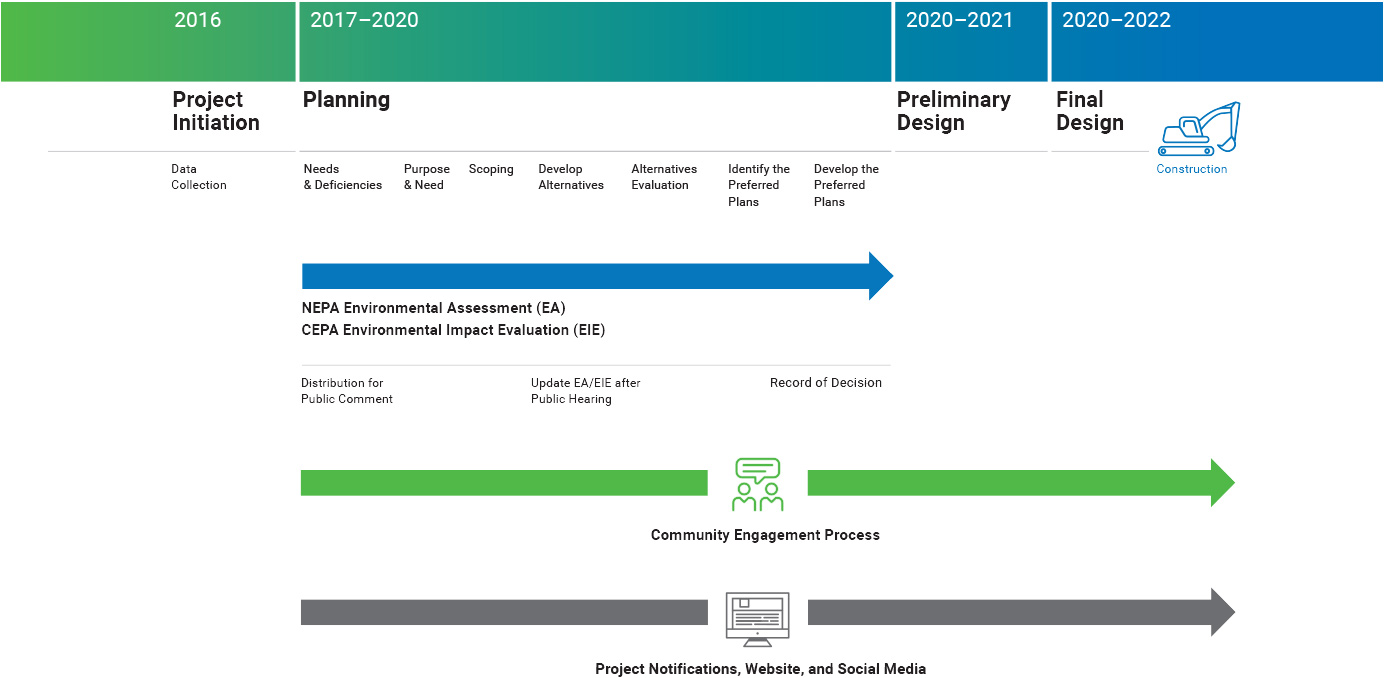The height and width of the screenshot is (678, 1384).
Task: Click the website computer monitor icon
Action: (x=757, y=619)
